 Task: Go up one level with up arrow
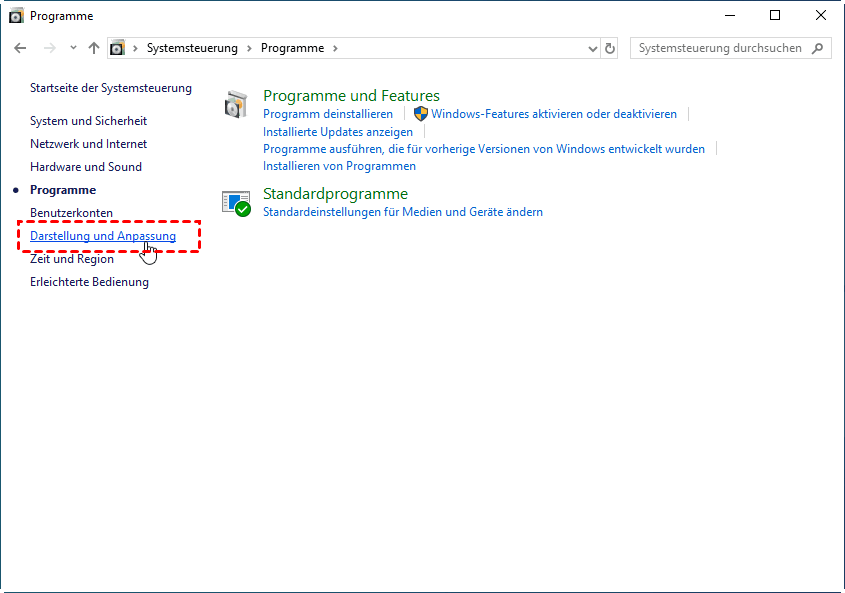coord(94,48)
